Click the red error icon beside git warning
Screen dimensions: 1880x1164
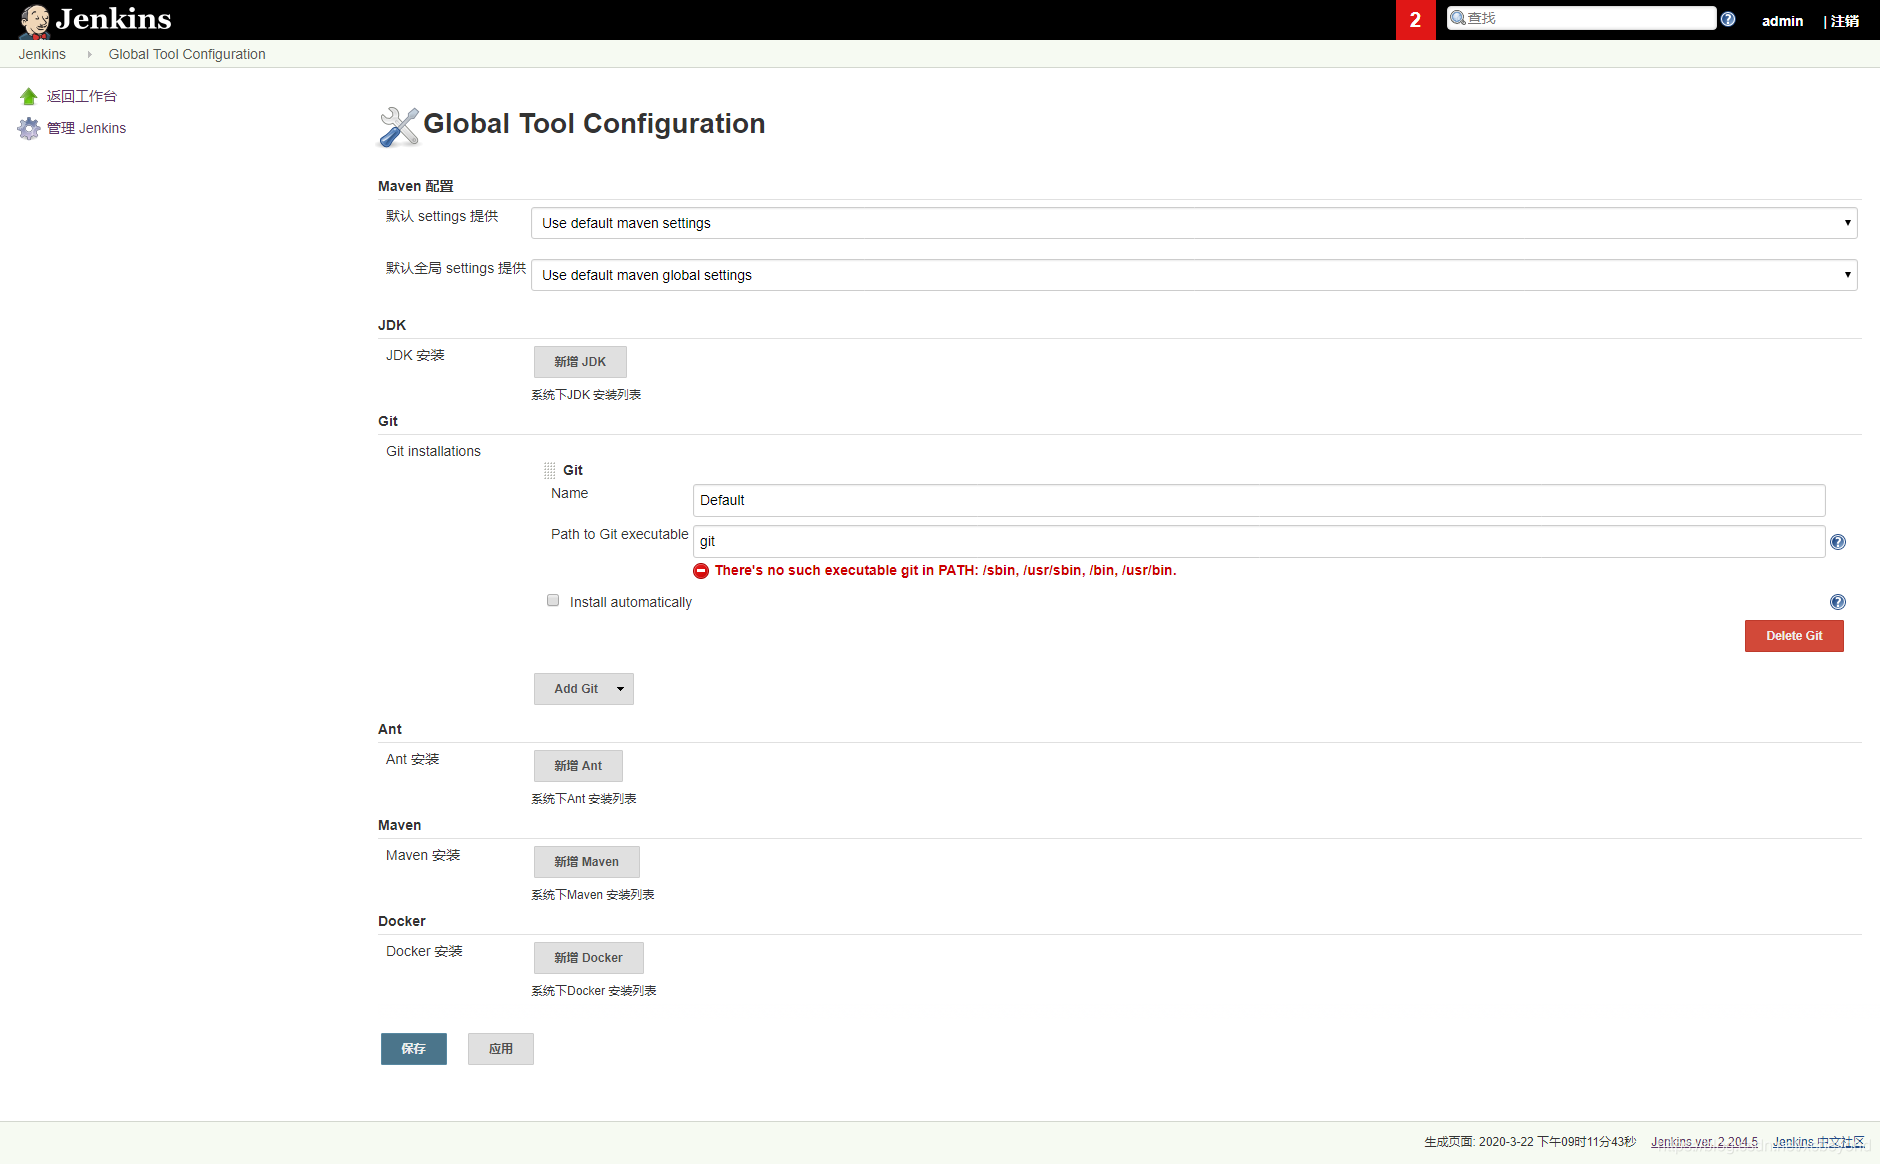[701, 571]
